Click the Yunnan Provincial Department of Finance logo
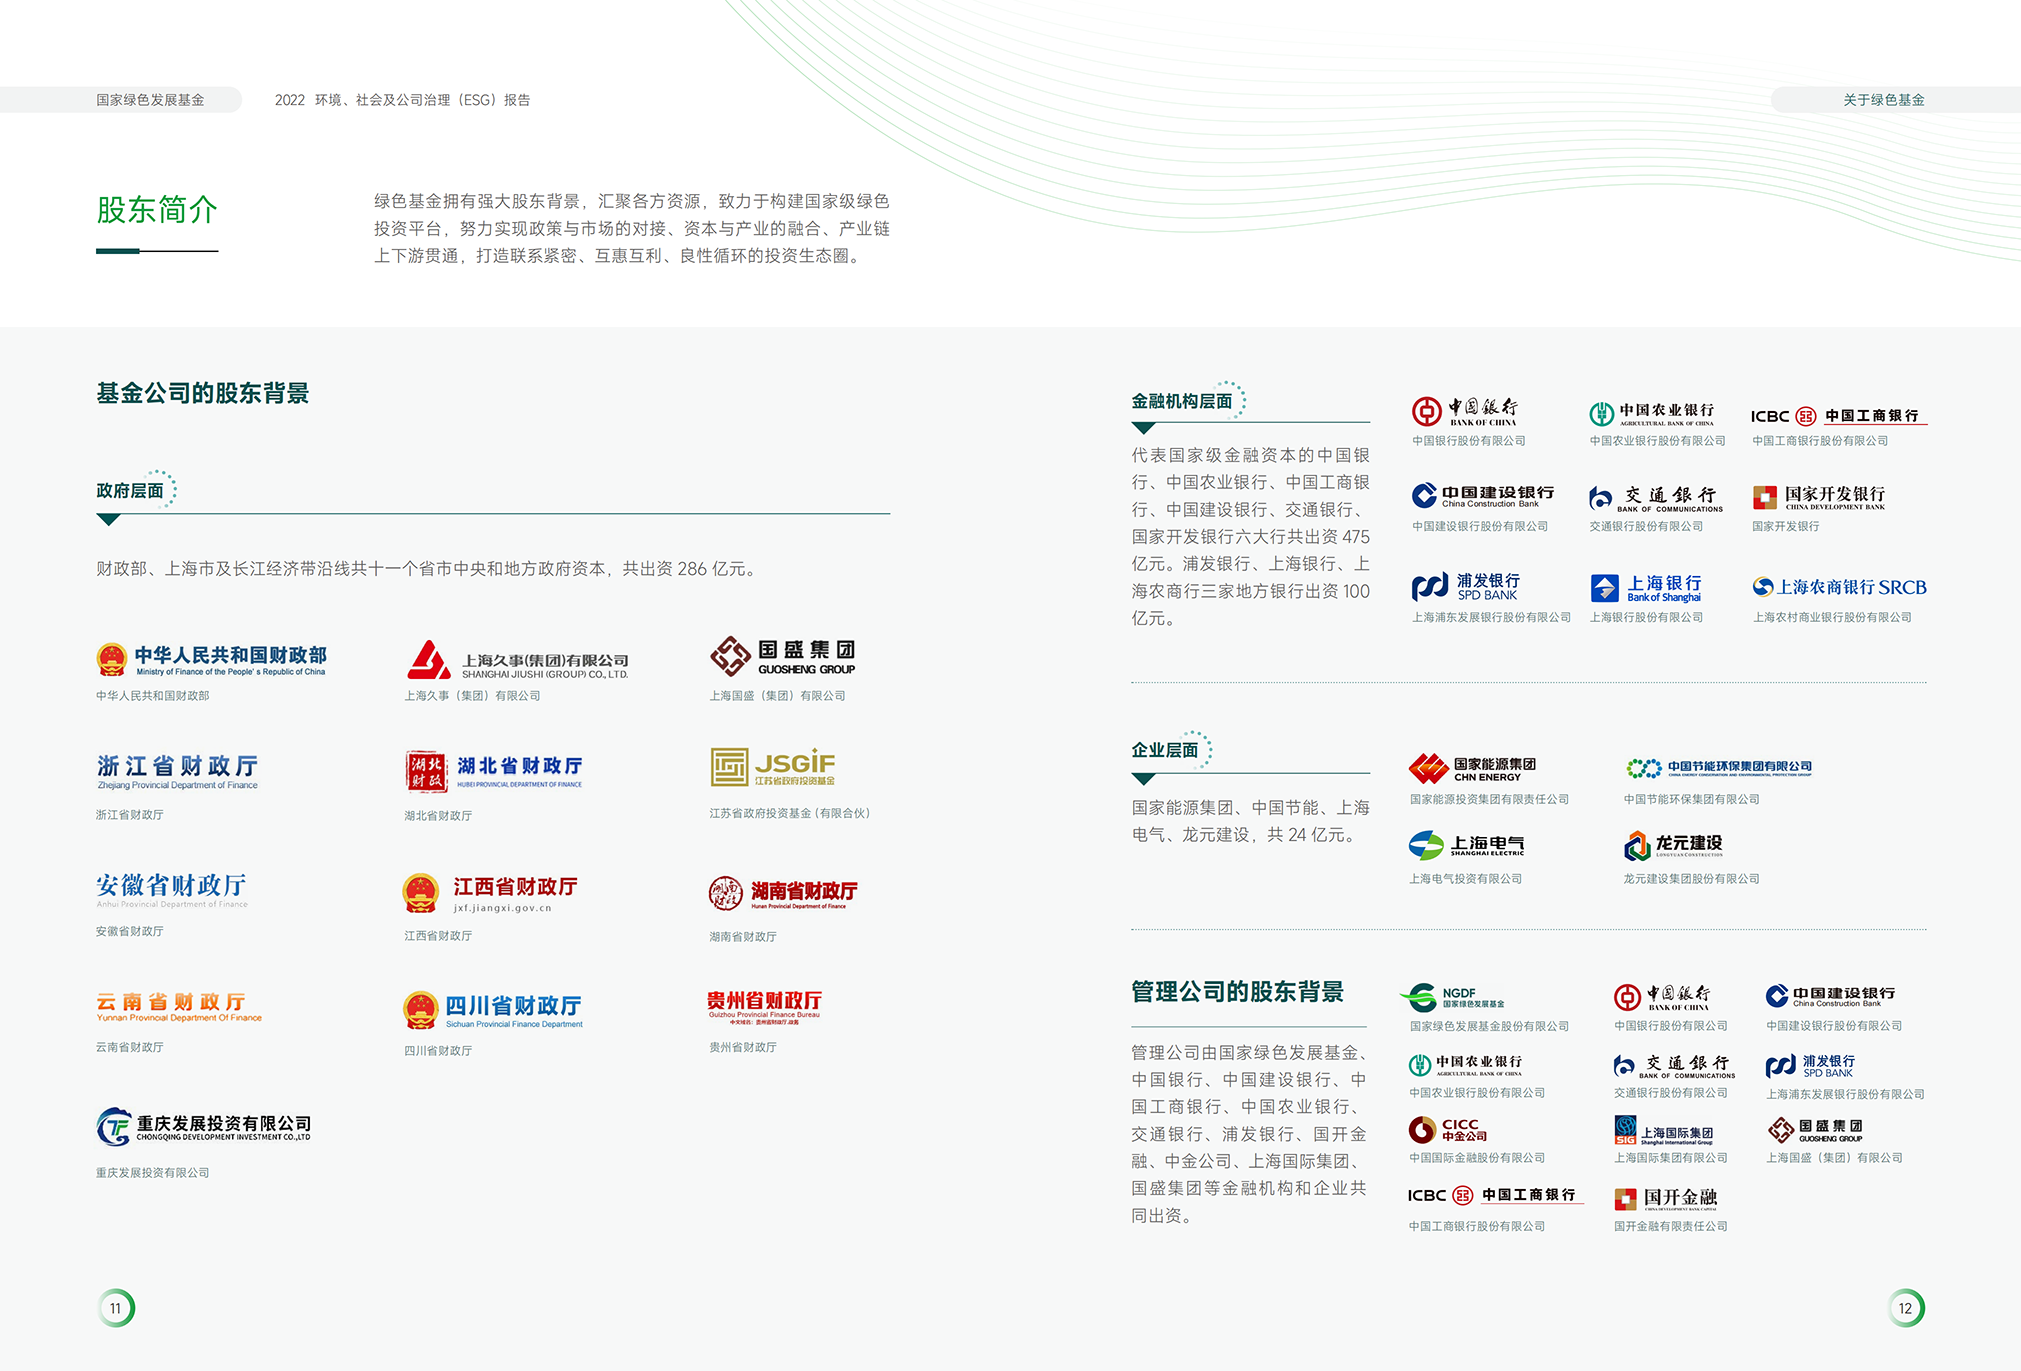2021x1371 pixels. tap(179, 1007)
